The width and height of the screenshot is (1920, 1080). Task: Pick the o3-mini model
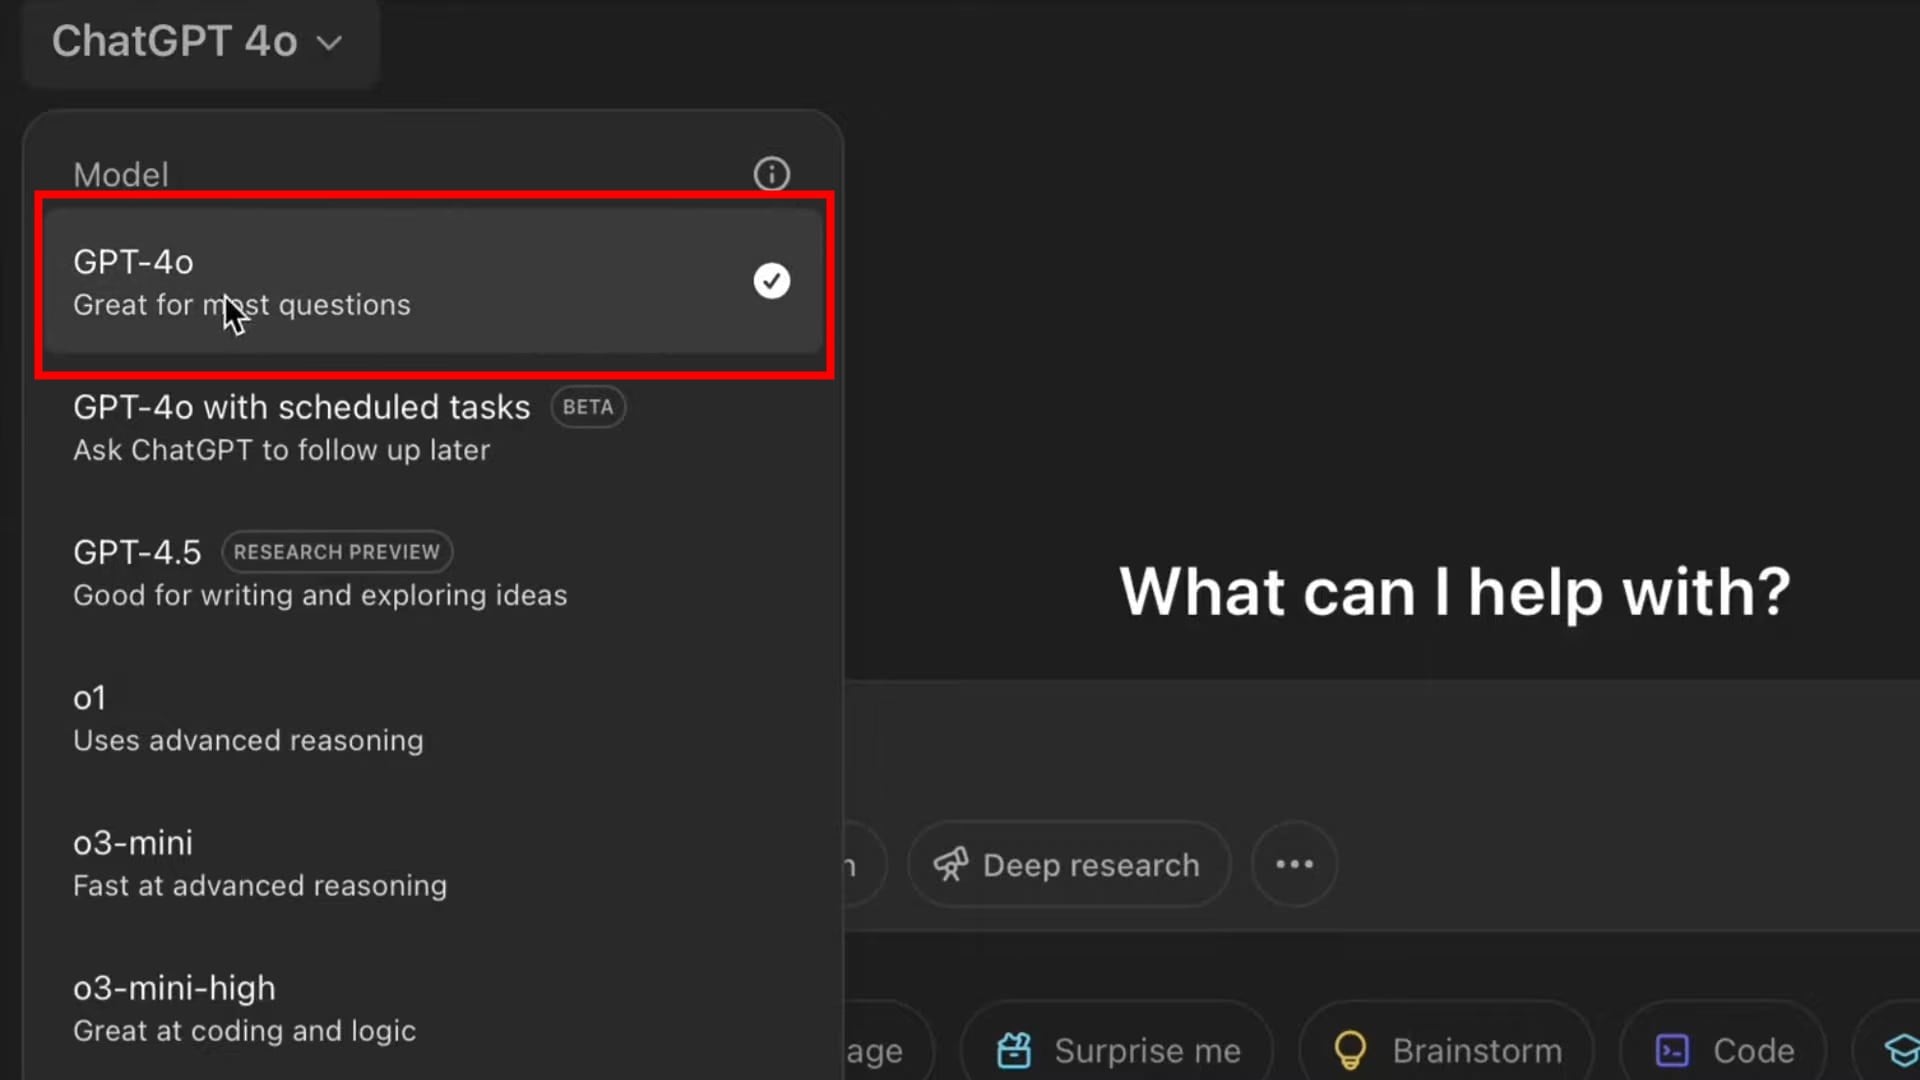433,863
